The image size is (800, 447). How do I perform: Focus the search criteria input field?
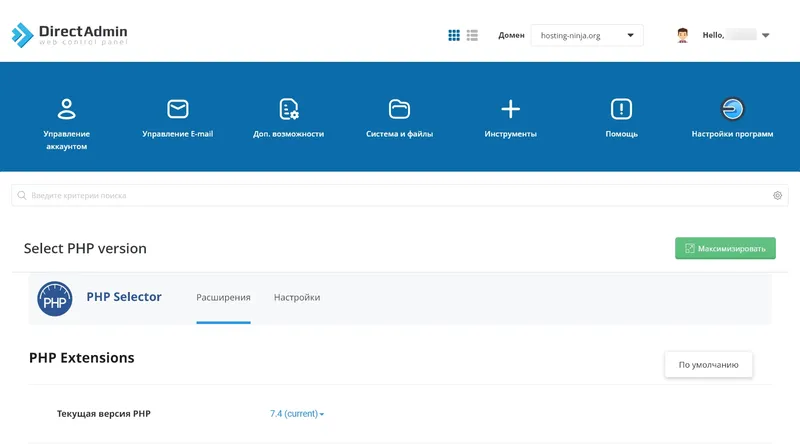point(399,195)
